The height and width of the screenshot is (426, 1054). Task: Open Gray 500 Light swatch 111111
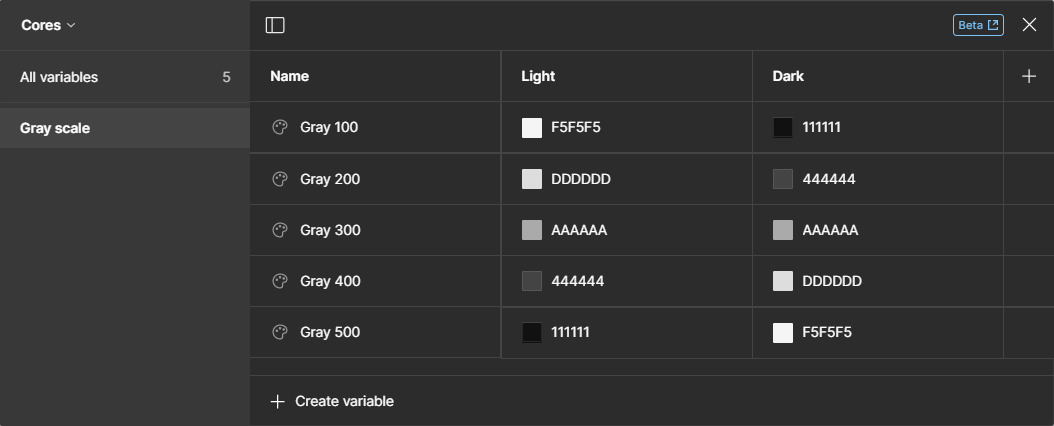tap(532, 332)
